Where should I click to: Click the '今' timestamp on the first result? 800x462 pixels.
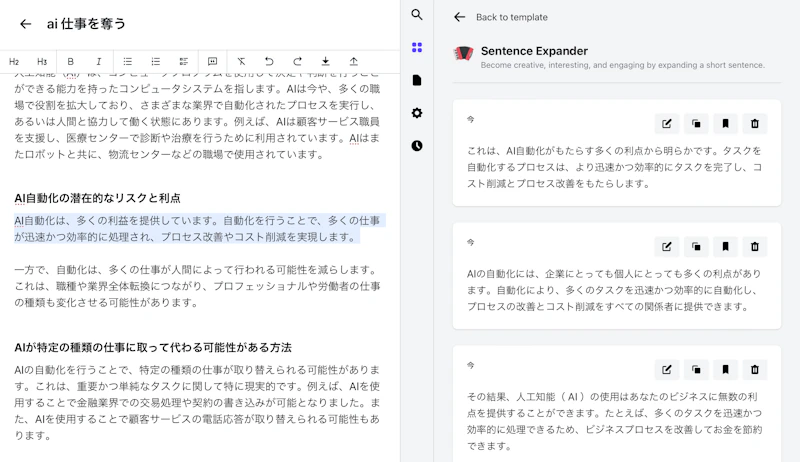coord(470,119)
